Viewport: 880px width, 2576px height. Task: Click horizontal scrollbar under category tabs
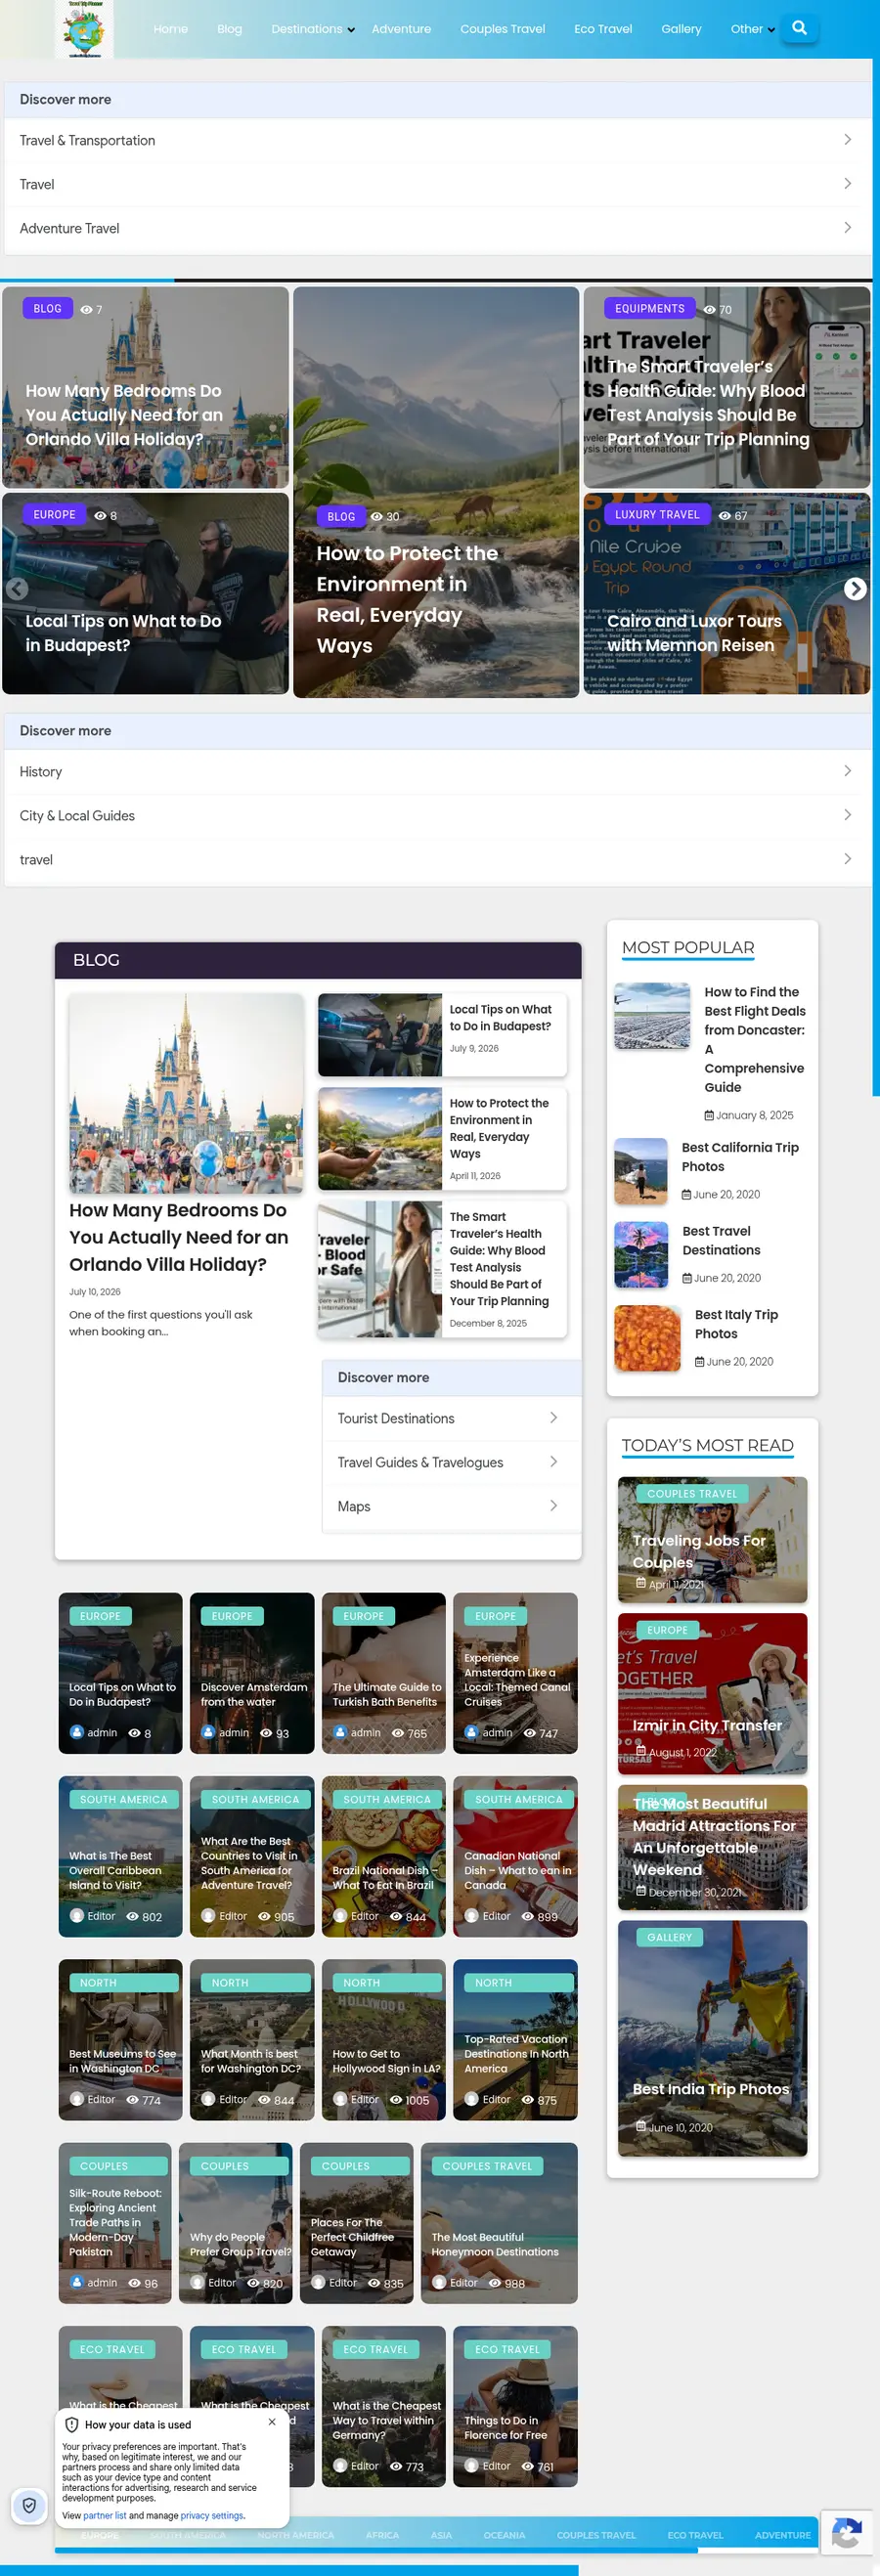pos(376,2550)
